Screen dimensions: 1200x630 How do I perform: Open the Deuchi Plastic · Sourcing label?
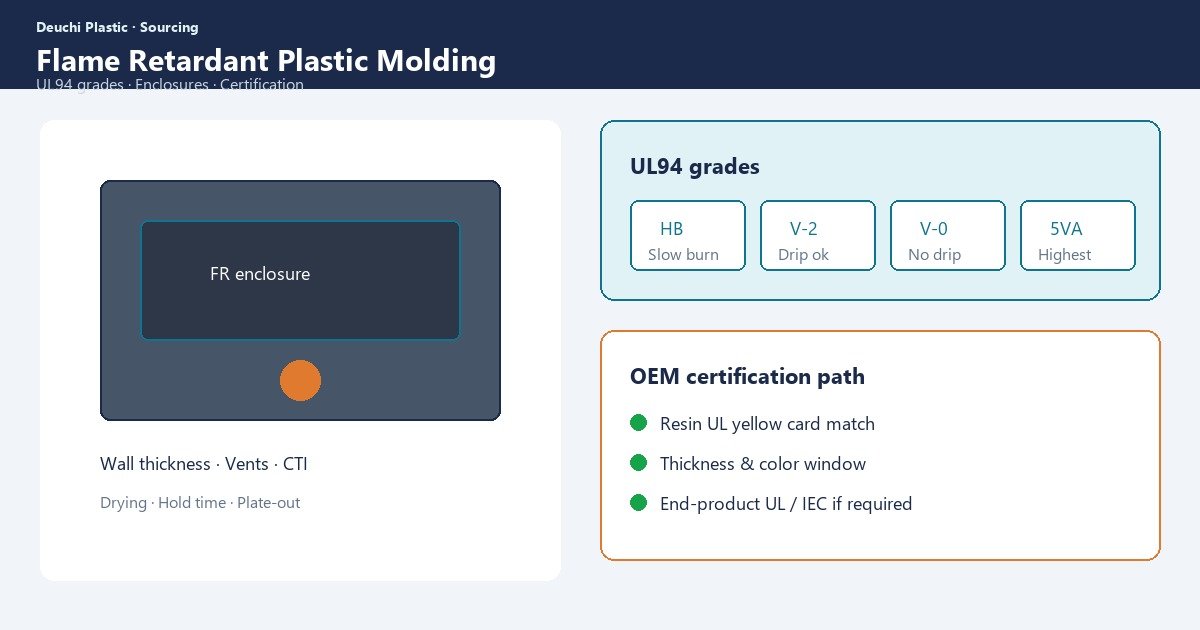click(117, 27)
